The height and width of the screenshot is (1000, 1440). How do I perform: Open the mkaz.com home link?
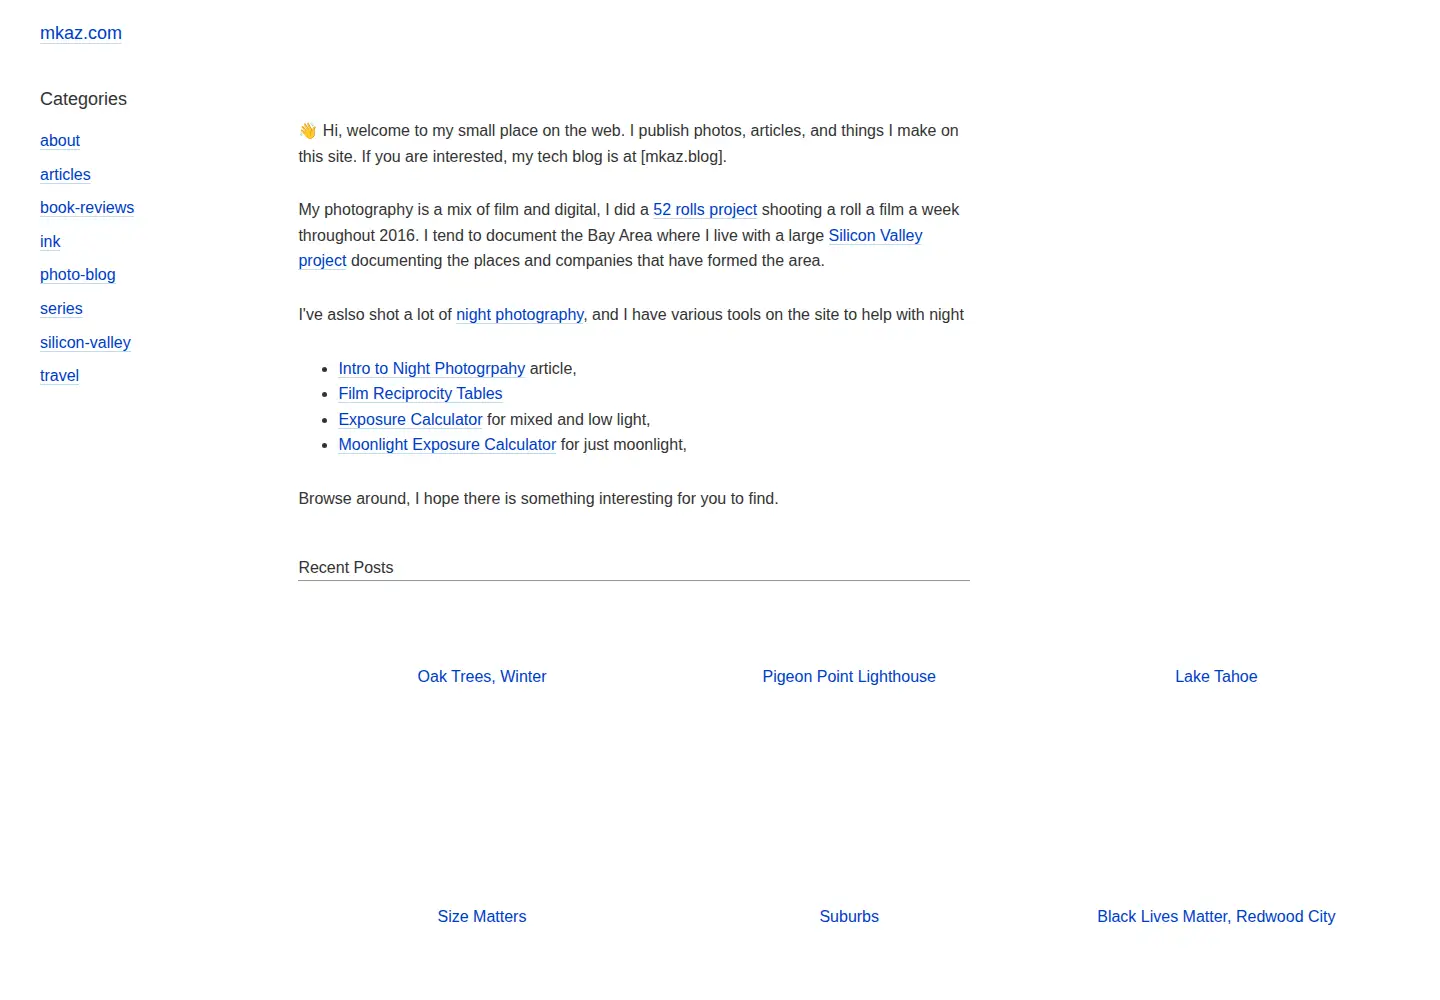[81, 33]
